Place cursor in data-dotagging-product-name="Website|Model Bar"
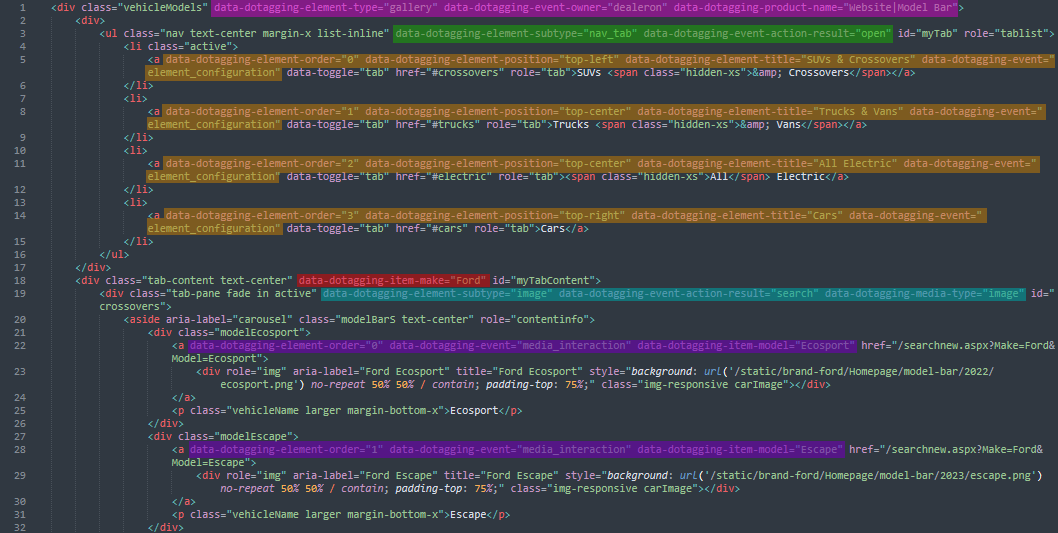The height and width of the screenshot is (533, 1058). (x=815, y=8)
